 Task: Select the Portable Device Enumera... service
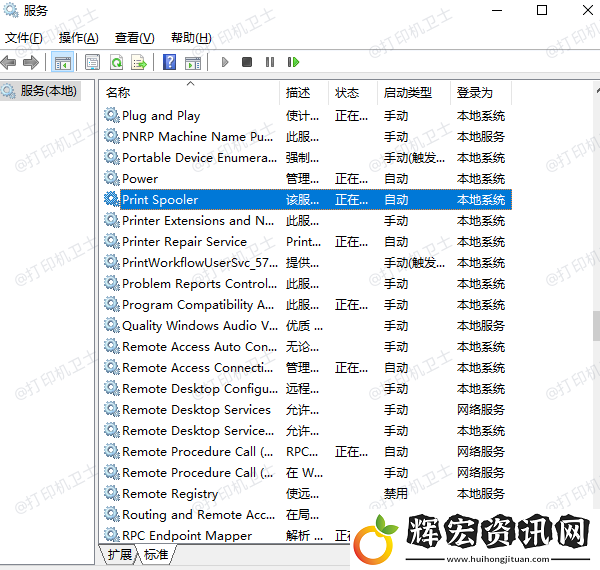coord(199,158)
